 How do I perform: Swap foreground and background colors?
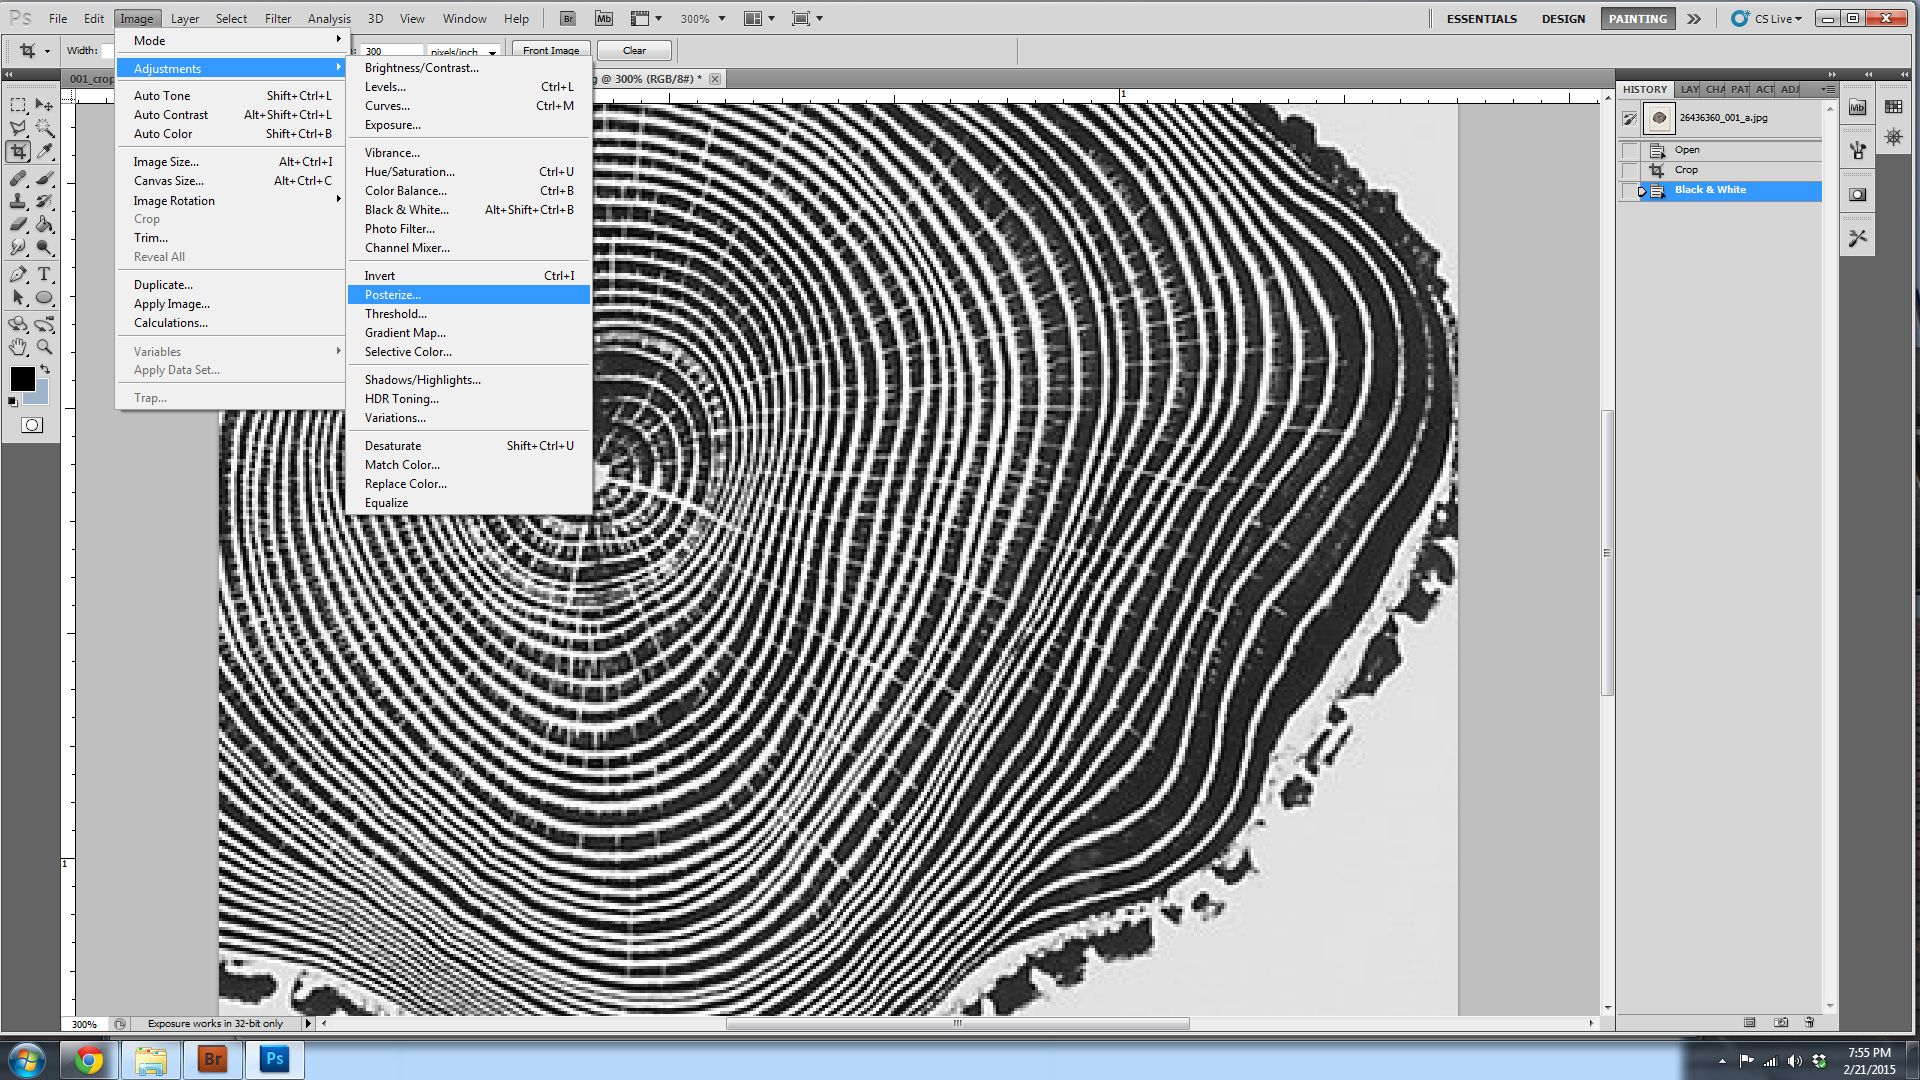point(45,370)
